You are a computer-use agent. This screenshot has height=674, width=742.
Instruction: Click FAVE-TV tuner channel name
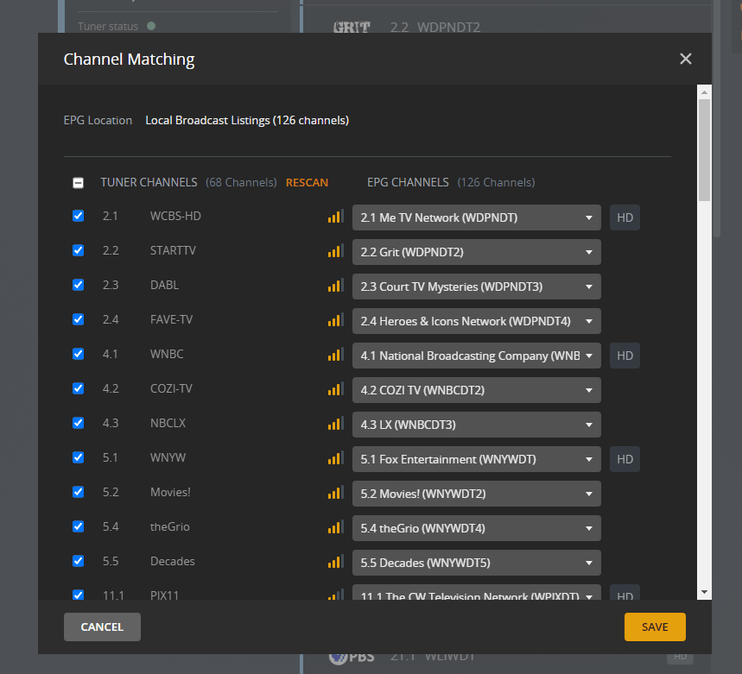pos(171,320)
